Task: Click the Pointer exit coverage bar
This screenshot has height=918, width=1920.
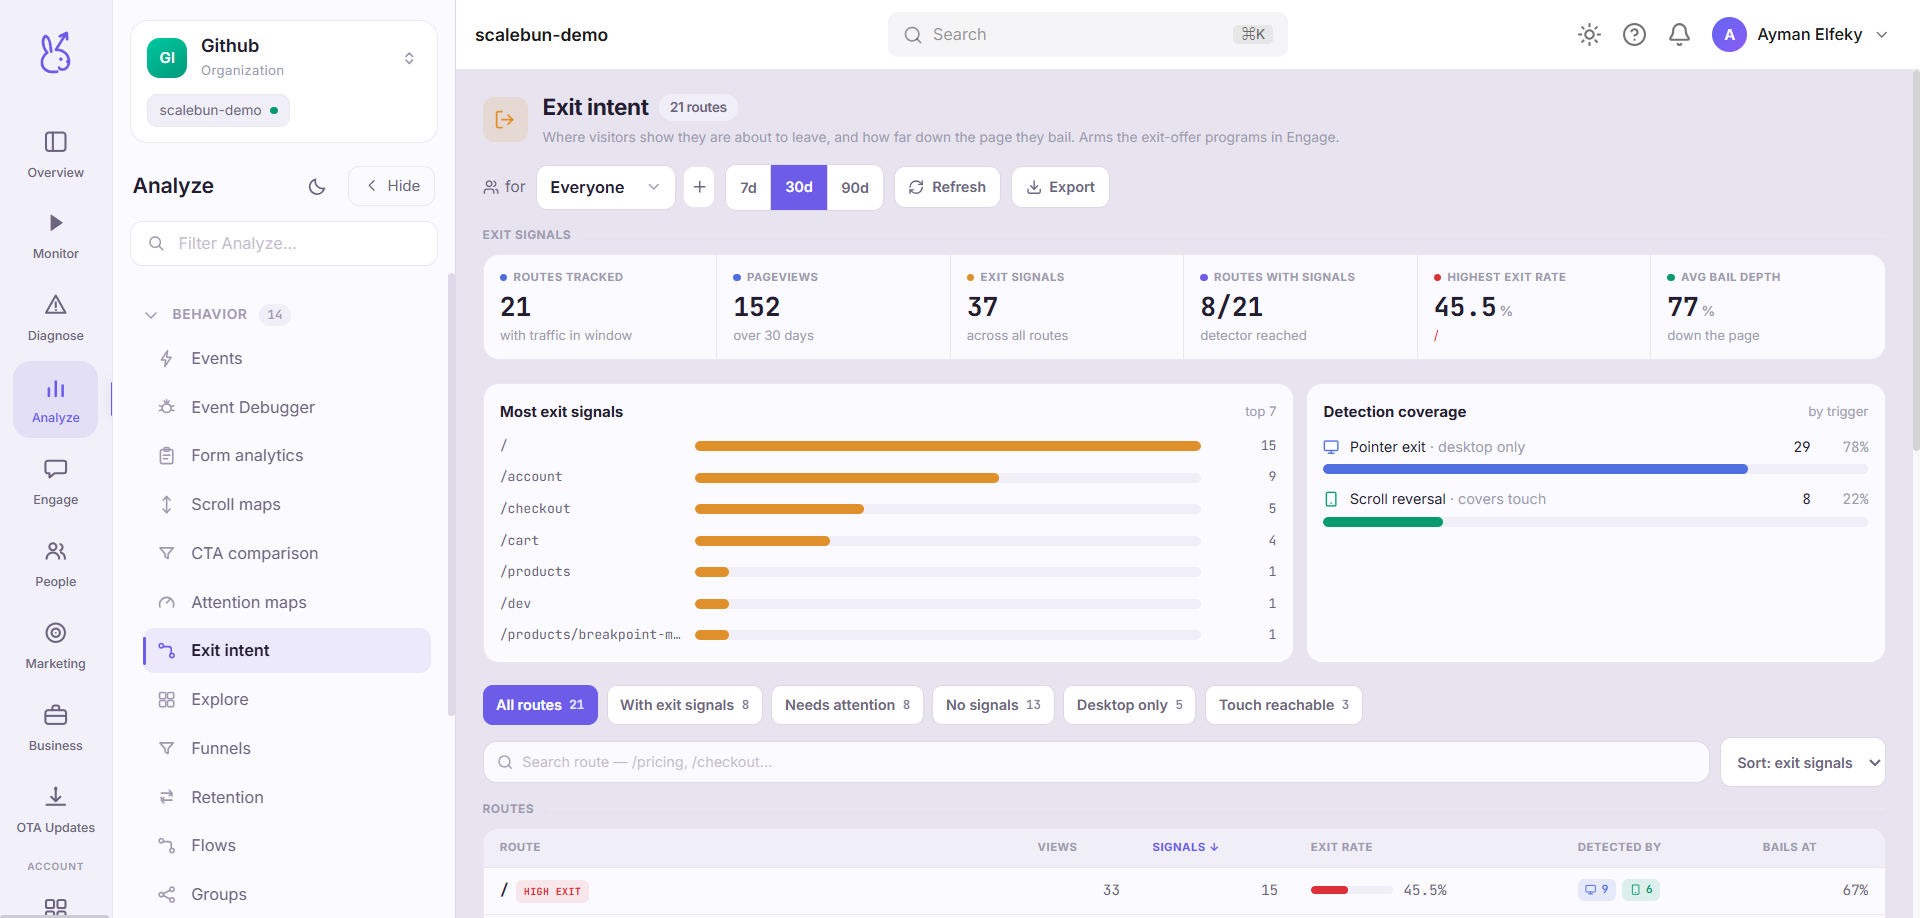Action: 1595,469
